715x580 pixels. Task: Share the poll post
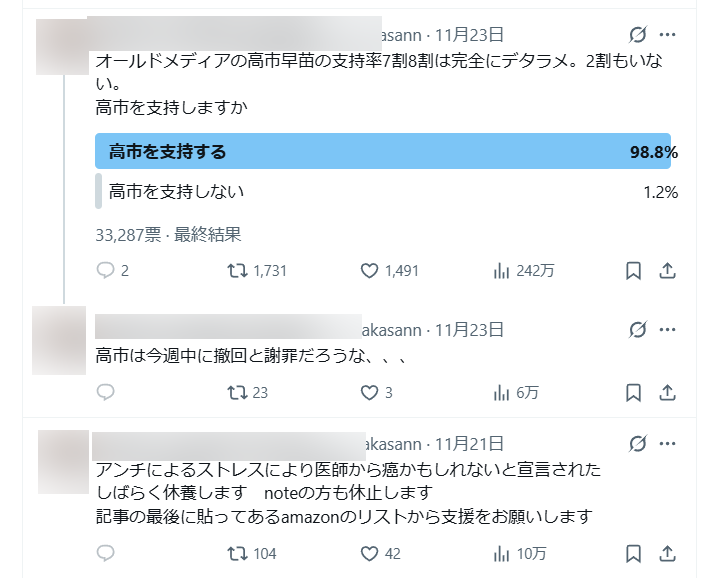(x=668, y=270)
